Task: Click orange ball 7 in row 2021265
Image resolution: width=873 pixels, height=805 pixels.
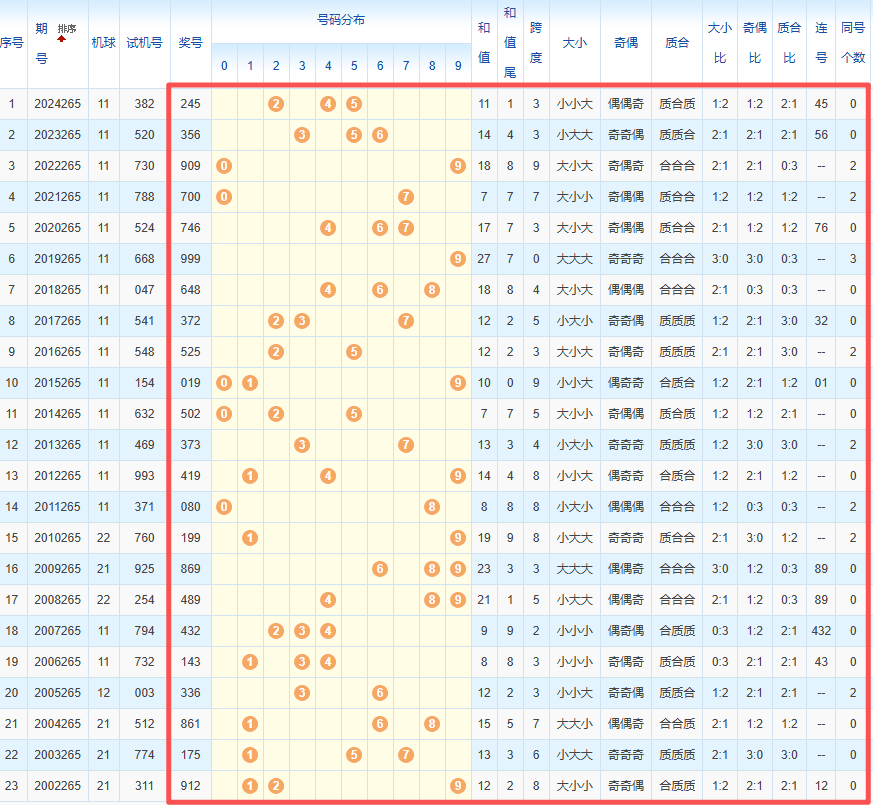Action: click(406, 197)
